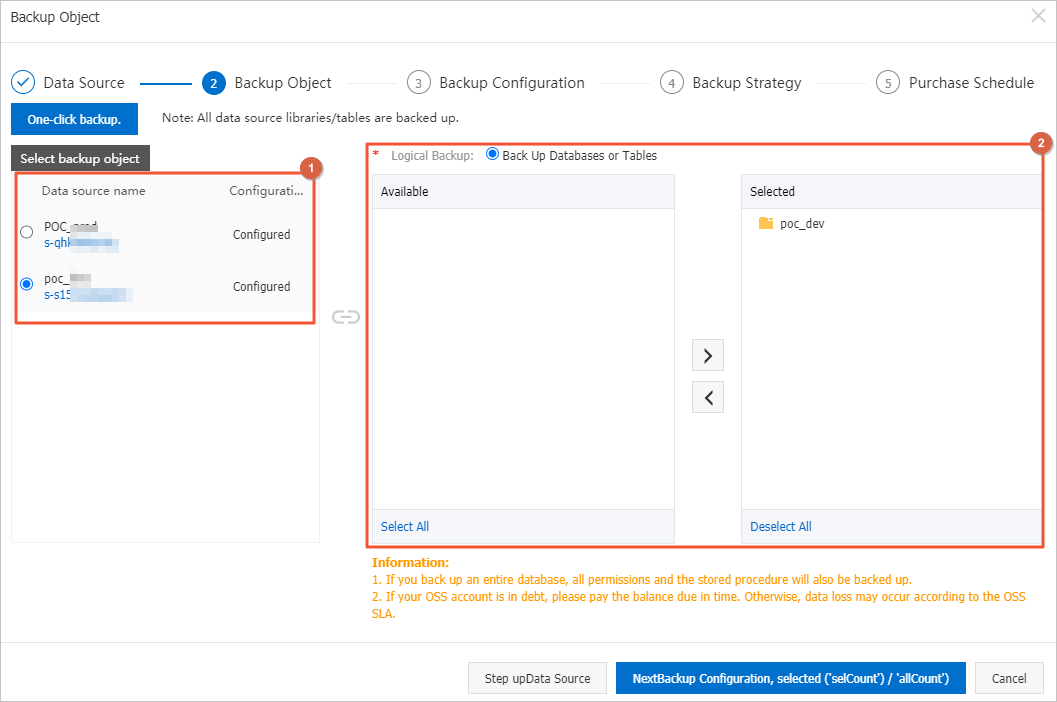Go to Purchase Schedule step label
The image size is (1057, 702).
click(971, 83)
